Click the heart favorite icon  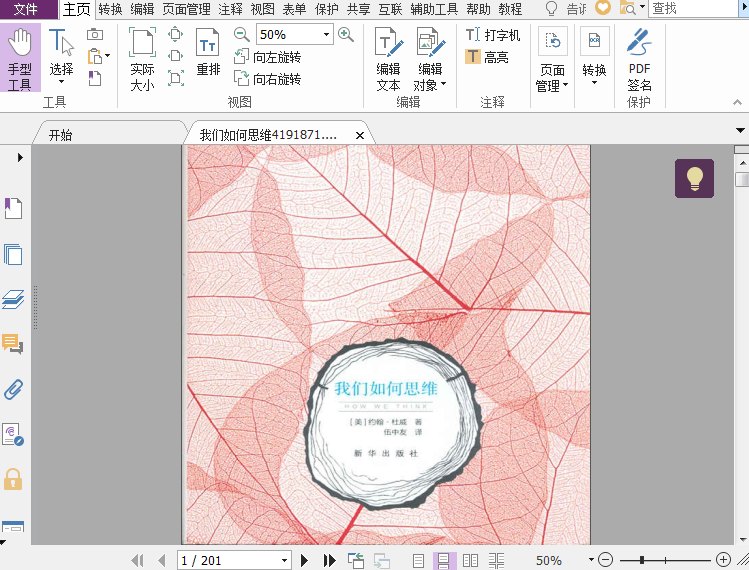click(602, 8)
